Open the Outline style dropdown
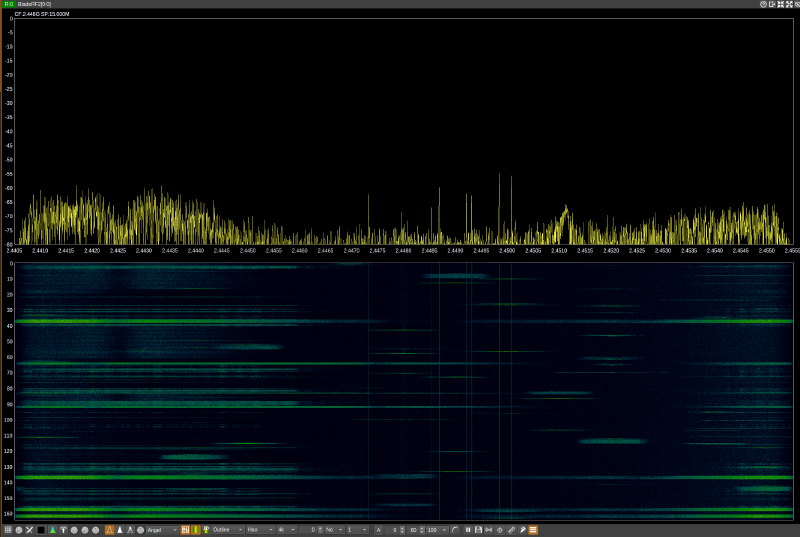 coord(226,529)
